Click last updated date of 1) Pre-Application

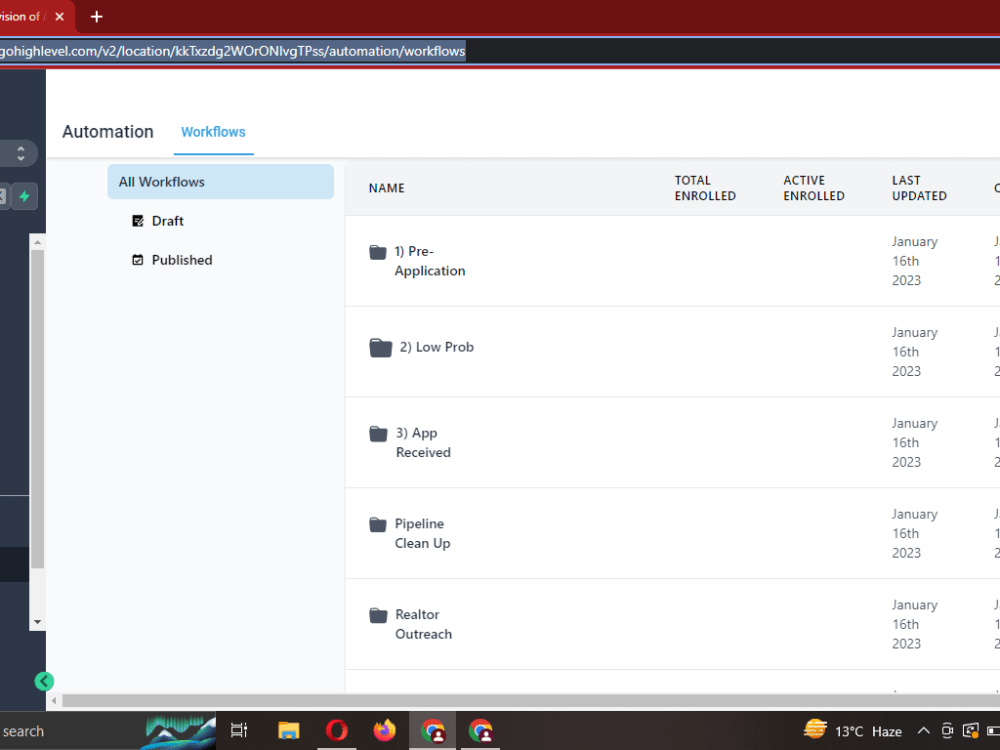915,261
